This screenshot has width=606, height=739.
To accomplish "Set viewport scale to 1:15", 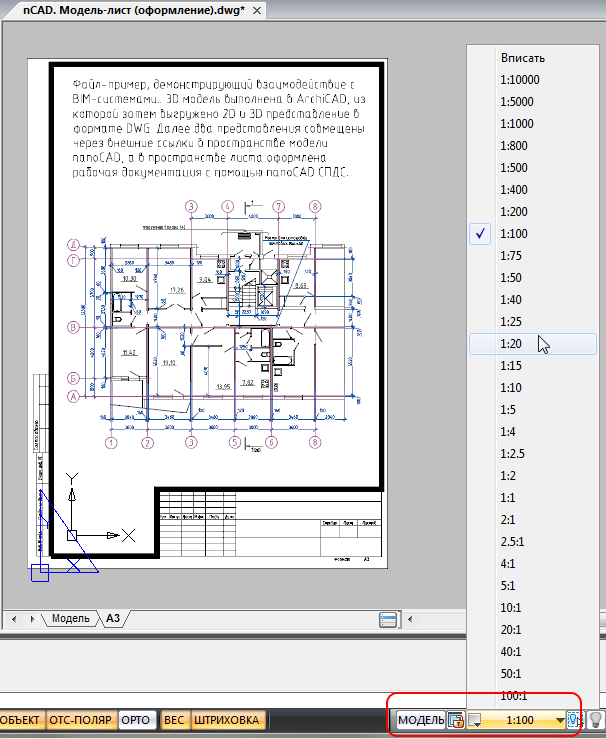I will point(532,366).
